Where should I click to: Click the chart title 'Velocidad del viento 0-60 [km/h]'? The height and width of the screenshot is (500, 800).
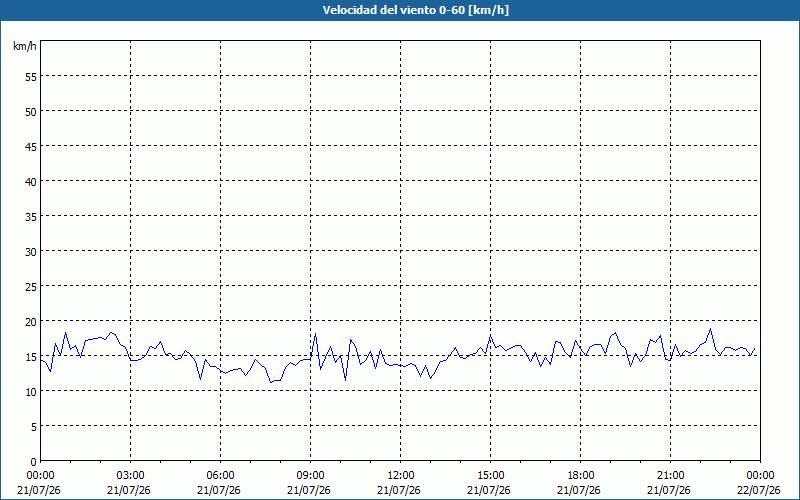[x=416, y=10]
